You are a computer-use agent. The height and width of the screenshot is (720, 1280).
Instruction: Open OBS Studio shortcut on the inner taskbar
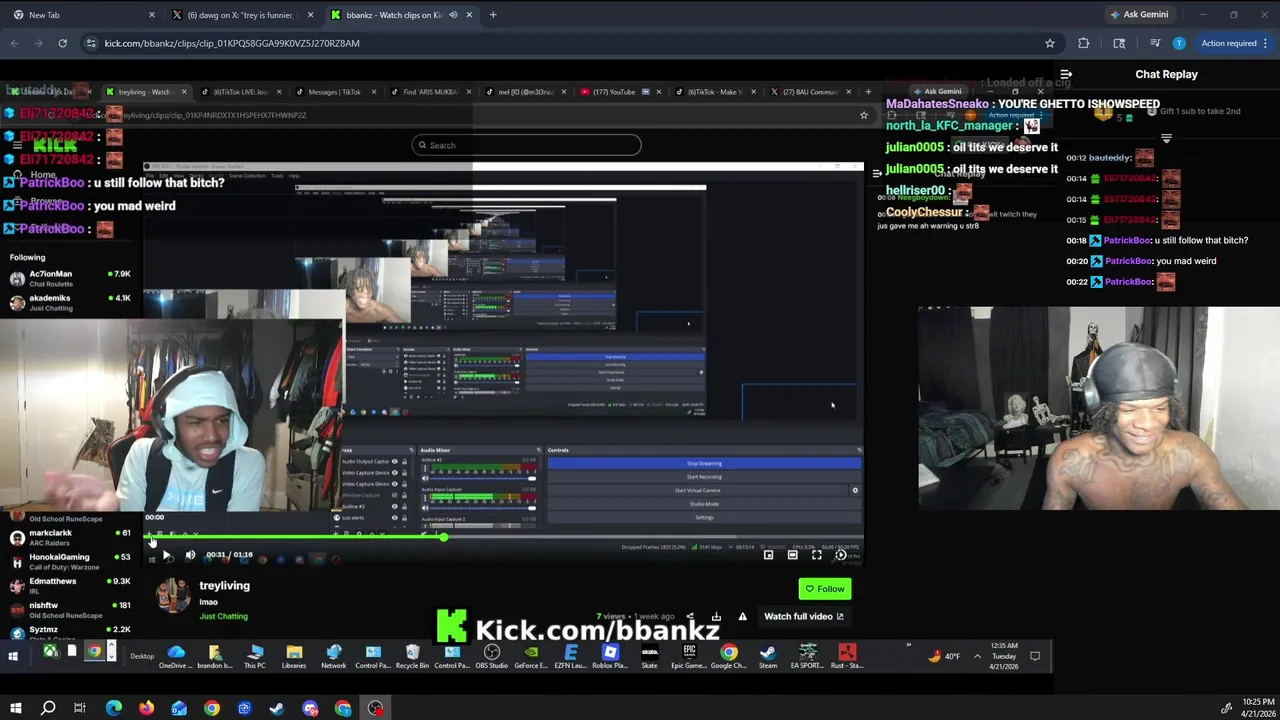point(491,656)
